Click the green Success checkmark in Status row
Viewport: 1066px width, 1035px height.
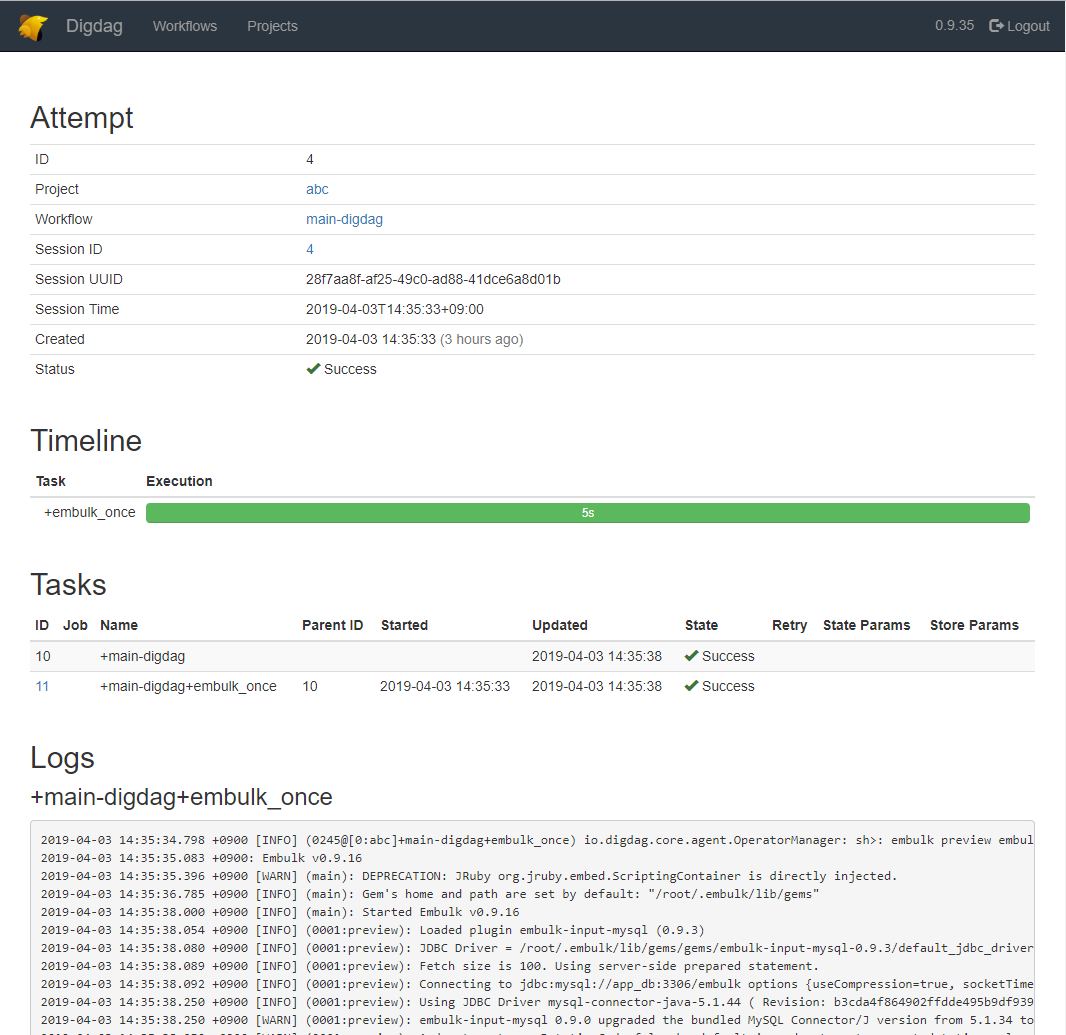[x=313, y=369]
